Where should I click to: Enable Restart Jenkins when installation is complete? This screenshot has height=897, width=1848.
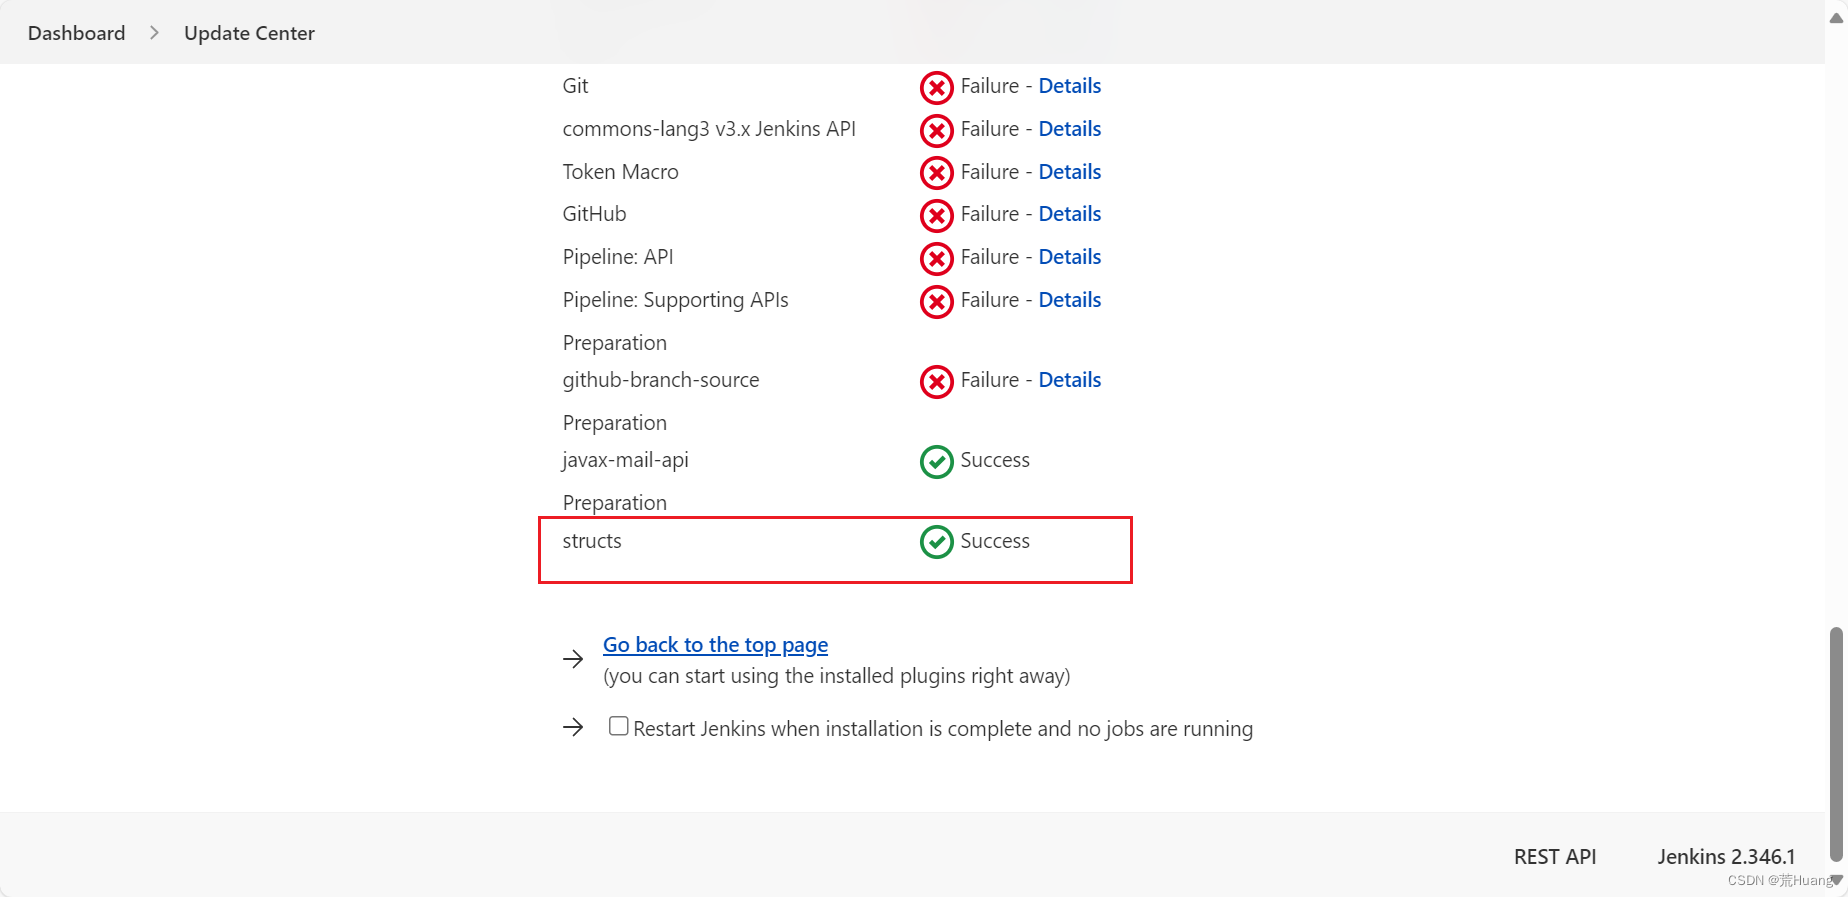(x=619, y=726)
